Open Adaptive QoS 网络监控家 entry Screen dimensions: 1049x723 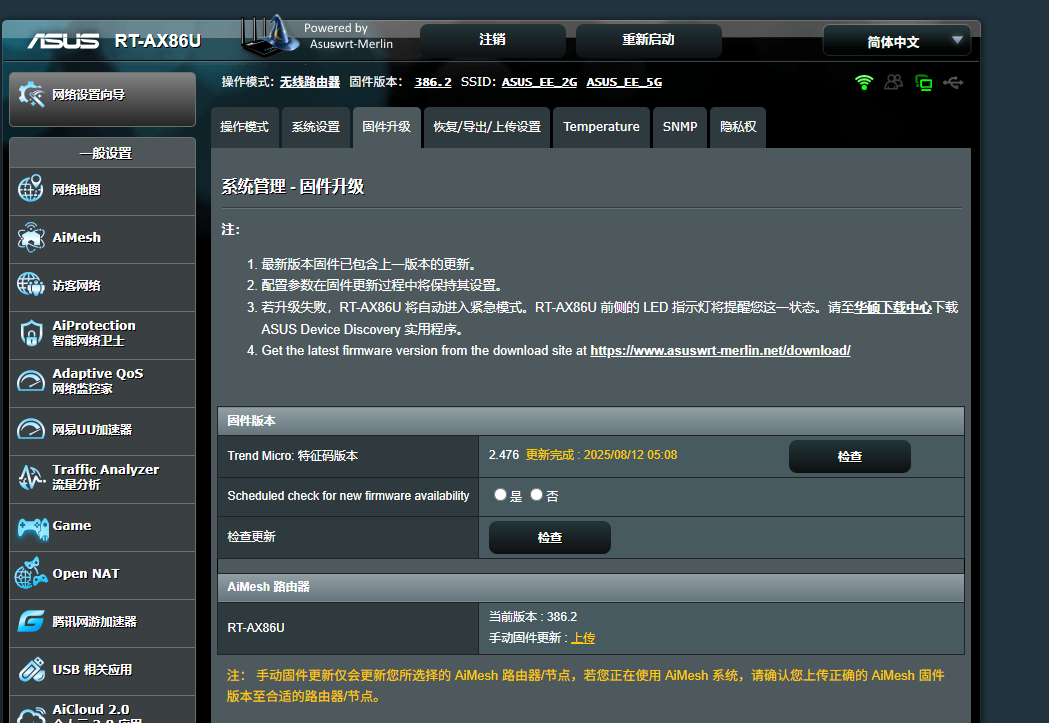coord(102,383)
